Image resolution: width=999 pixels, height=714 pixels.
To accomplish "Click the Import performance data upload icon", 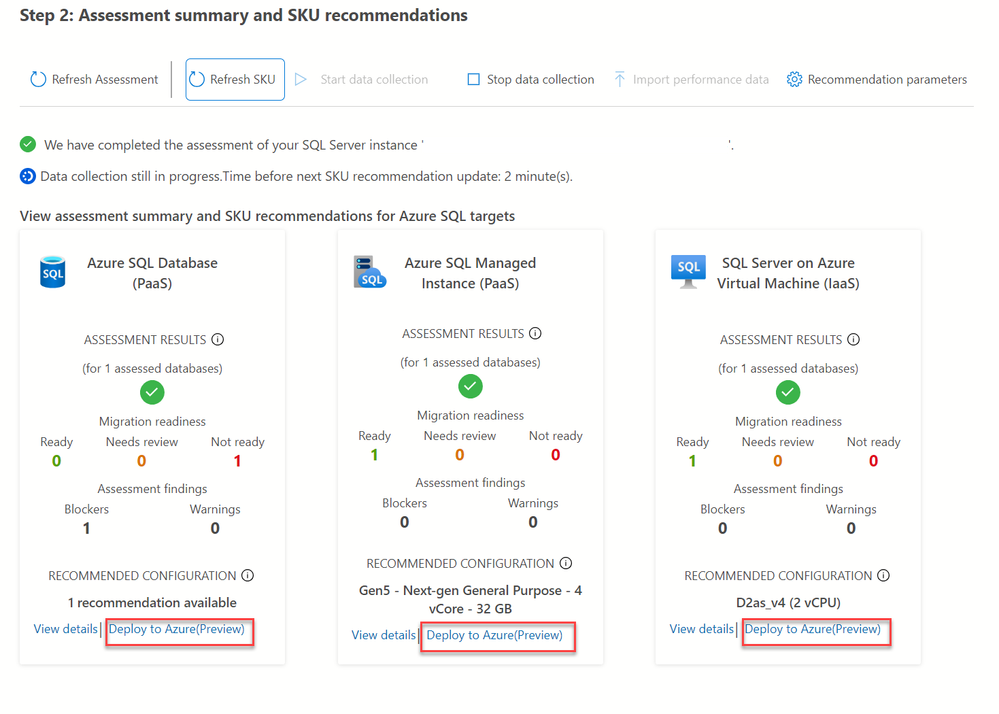I will point(619,79).
